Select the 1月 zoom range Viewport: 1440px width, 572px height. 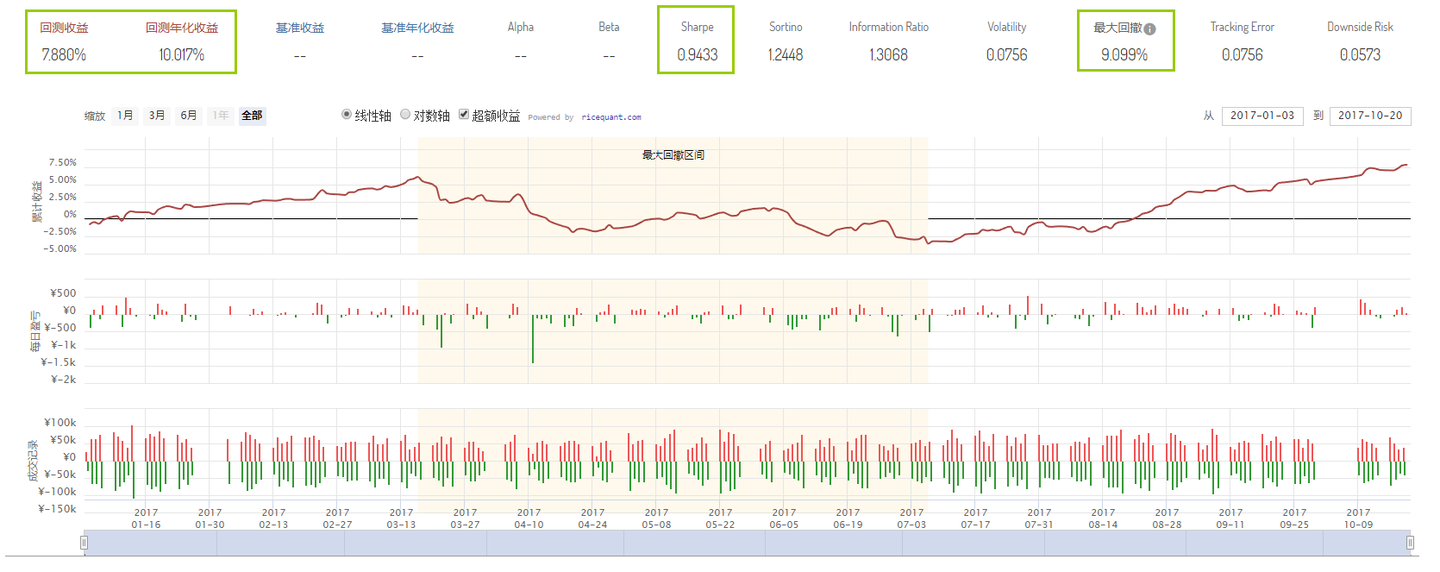[x=125, y=116]
